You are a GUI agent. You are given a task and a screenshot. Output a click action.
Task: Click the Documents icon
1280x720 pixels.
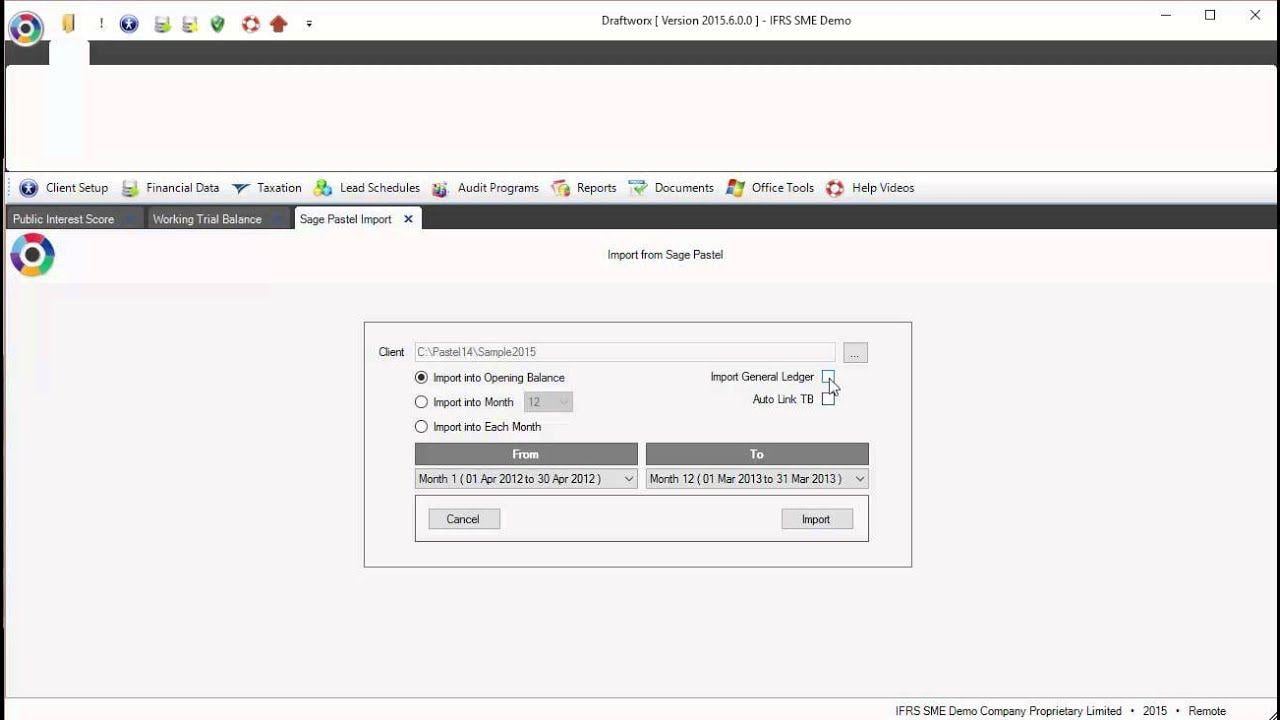638,188
